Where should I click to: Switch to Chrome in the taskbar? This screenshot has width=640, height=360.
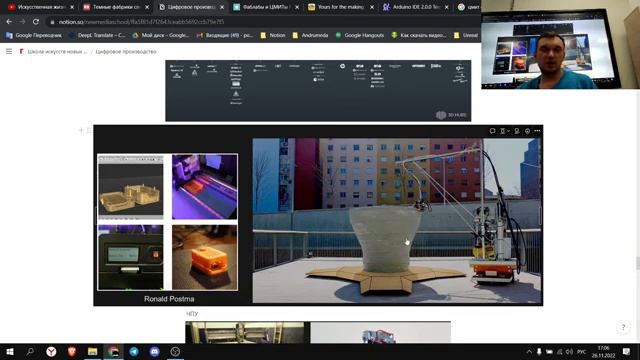tap(113, 351)
